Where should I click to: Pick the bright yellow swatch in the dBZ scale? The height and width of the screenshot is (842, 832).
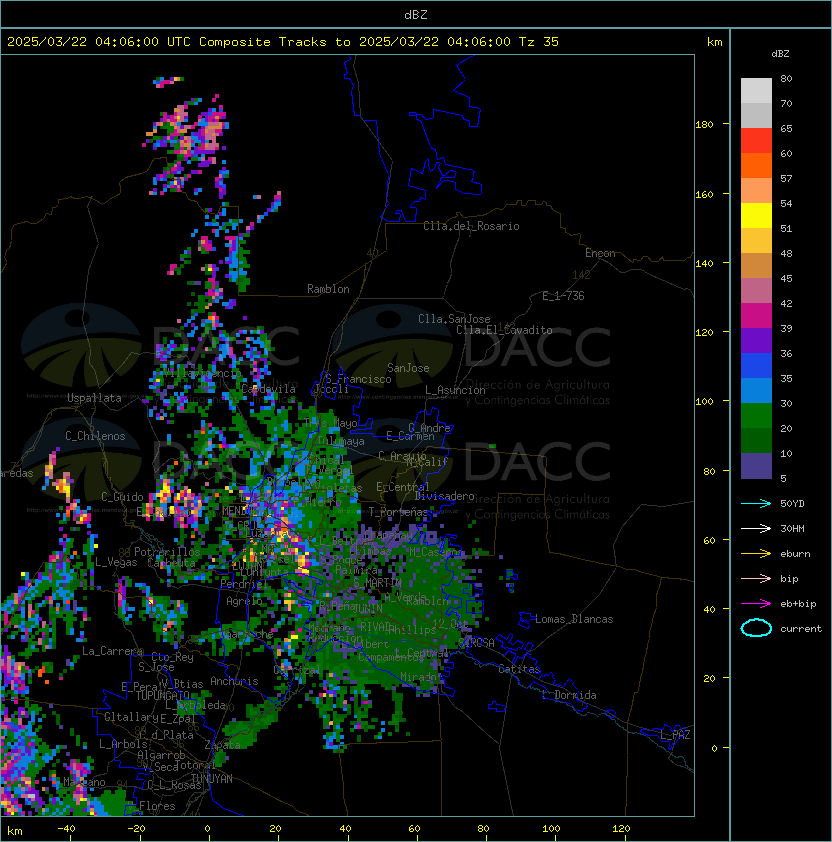[756, 215]
